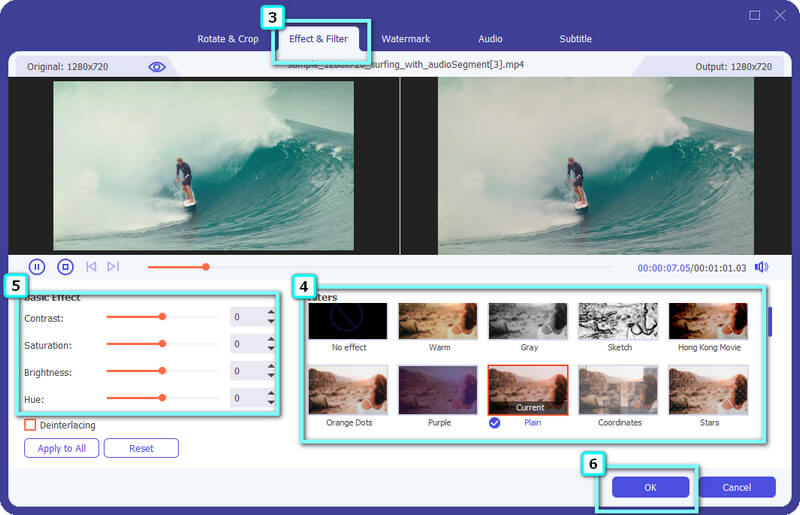Click the Cancel button
800x515 pixels.
tap(737, 487)
